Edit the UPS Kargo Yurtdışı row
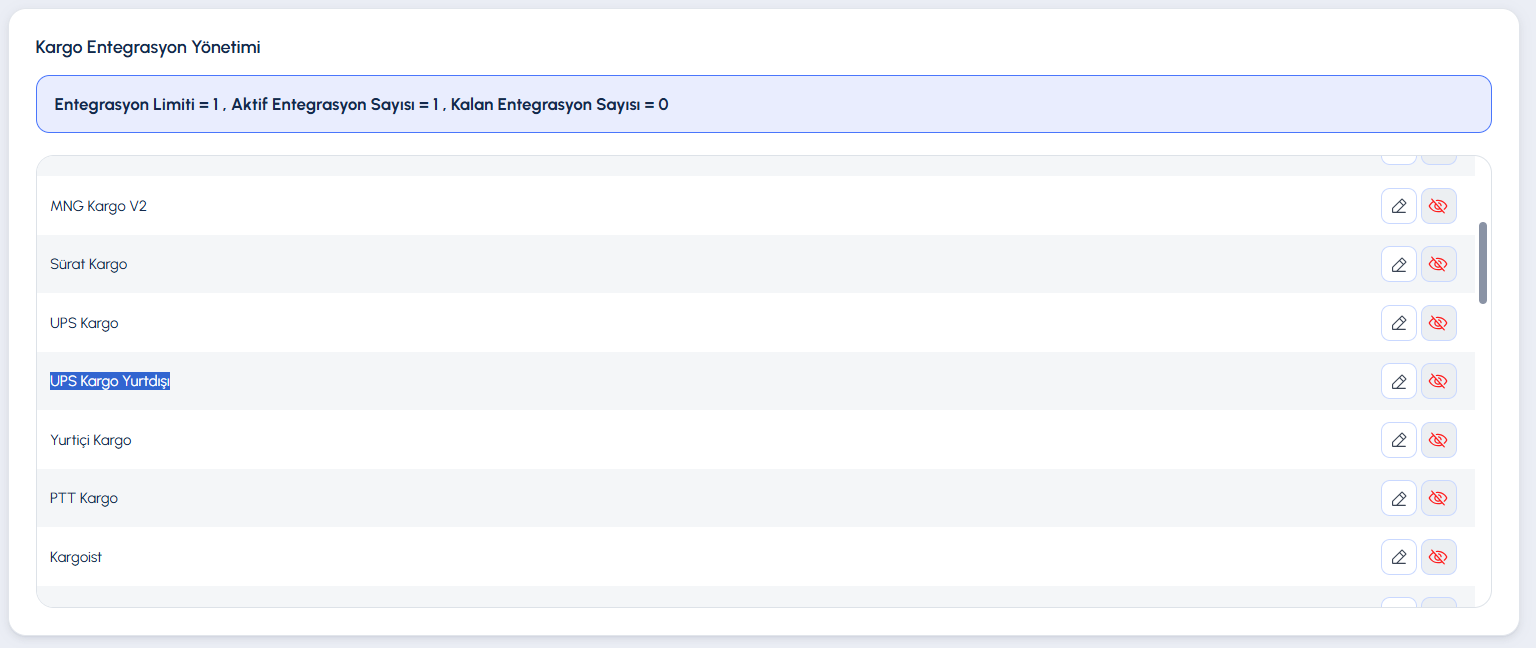Viewport: 1536px width, 648px height. (x=1399, y=381)
